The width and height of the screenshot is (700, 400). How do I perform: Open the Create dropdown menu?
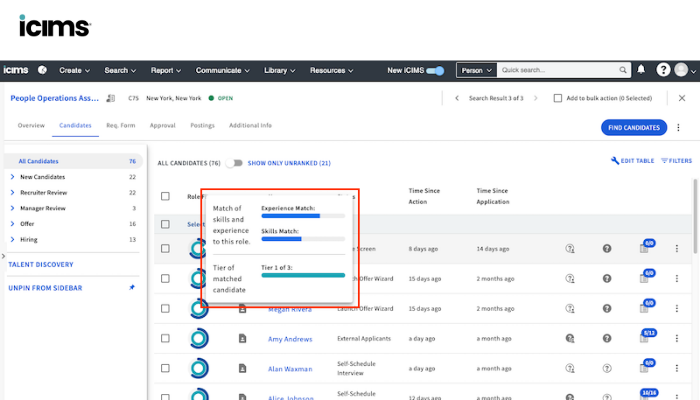click(x=75, y=71)
